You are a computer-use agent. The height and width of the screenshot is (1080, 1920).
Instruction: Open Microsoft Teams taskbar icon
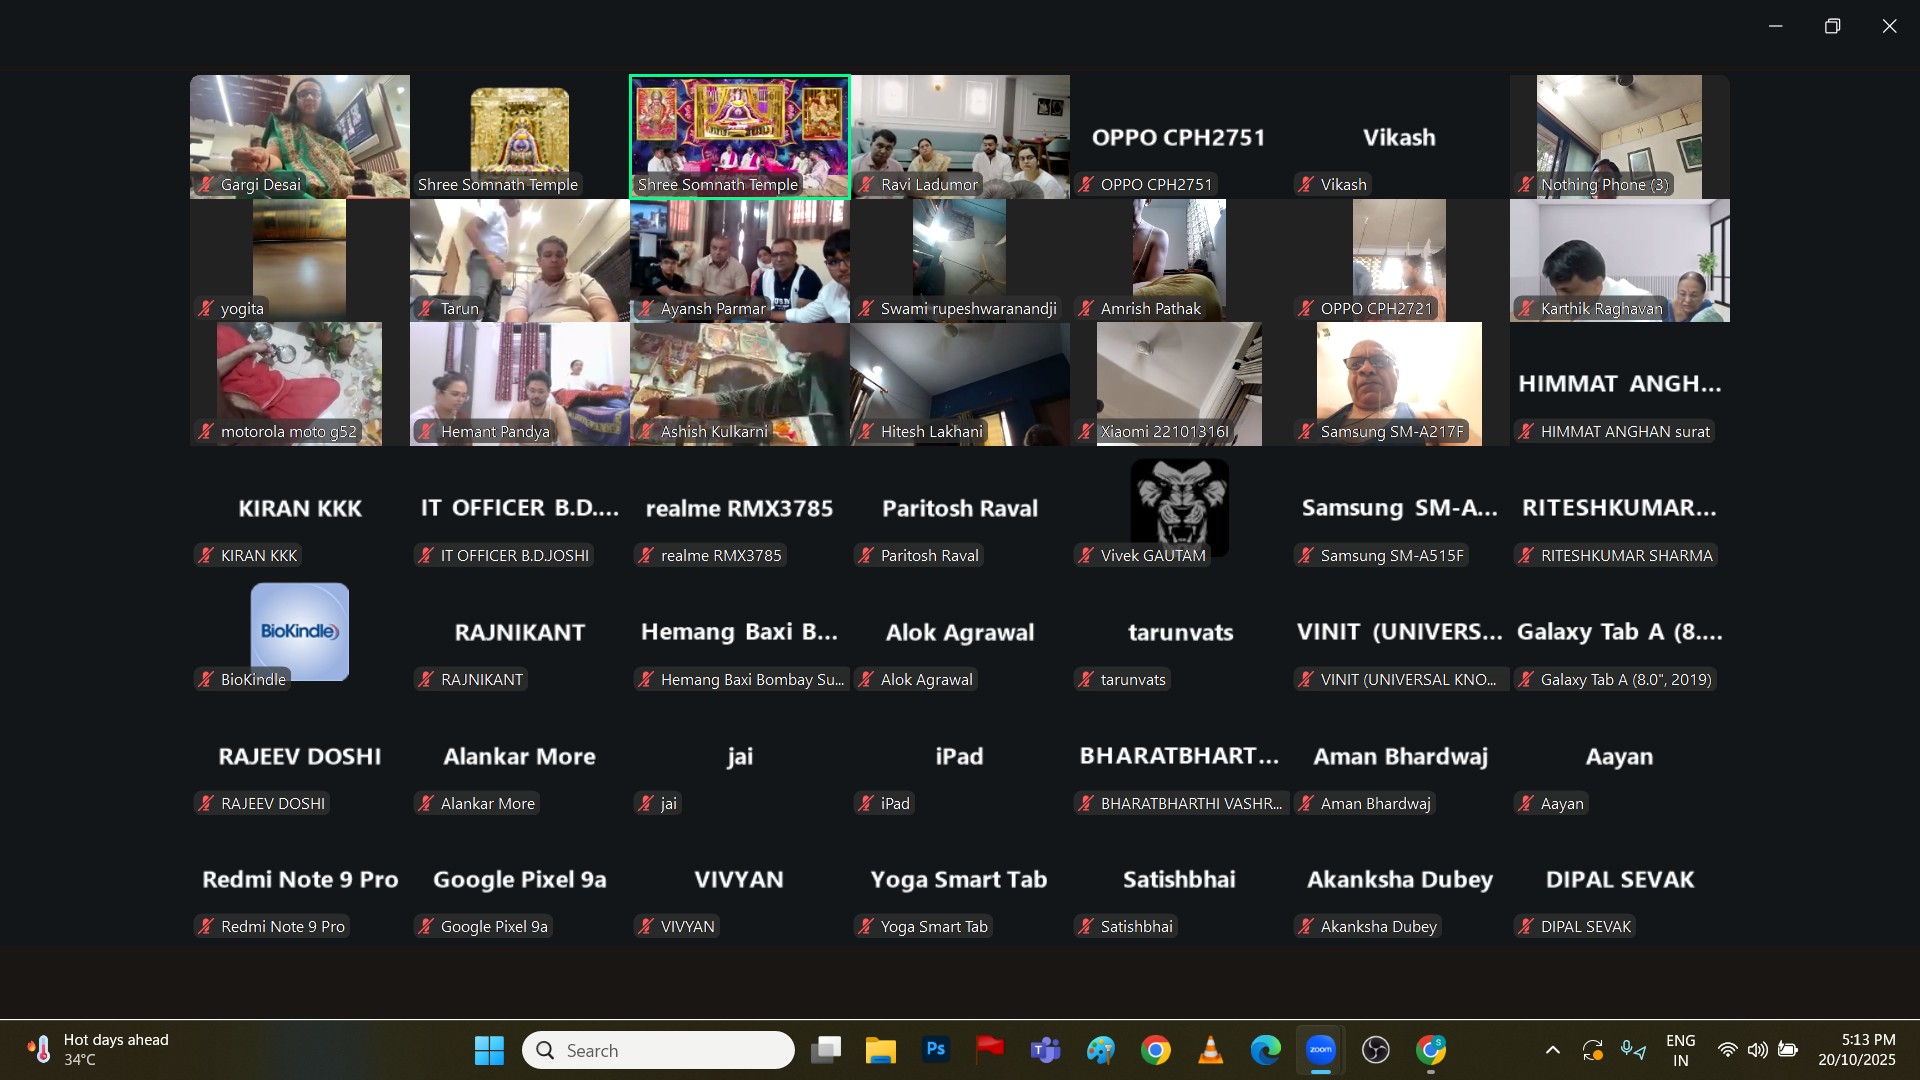(1046, 1050)
